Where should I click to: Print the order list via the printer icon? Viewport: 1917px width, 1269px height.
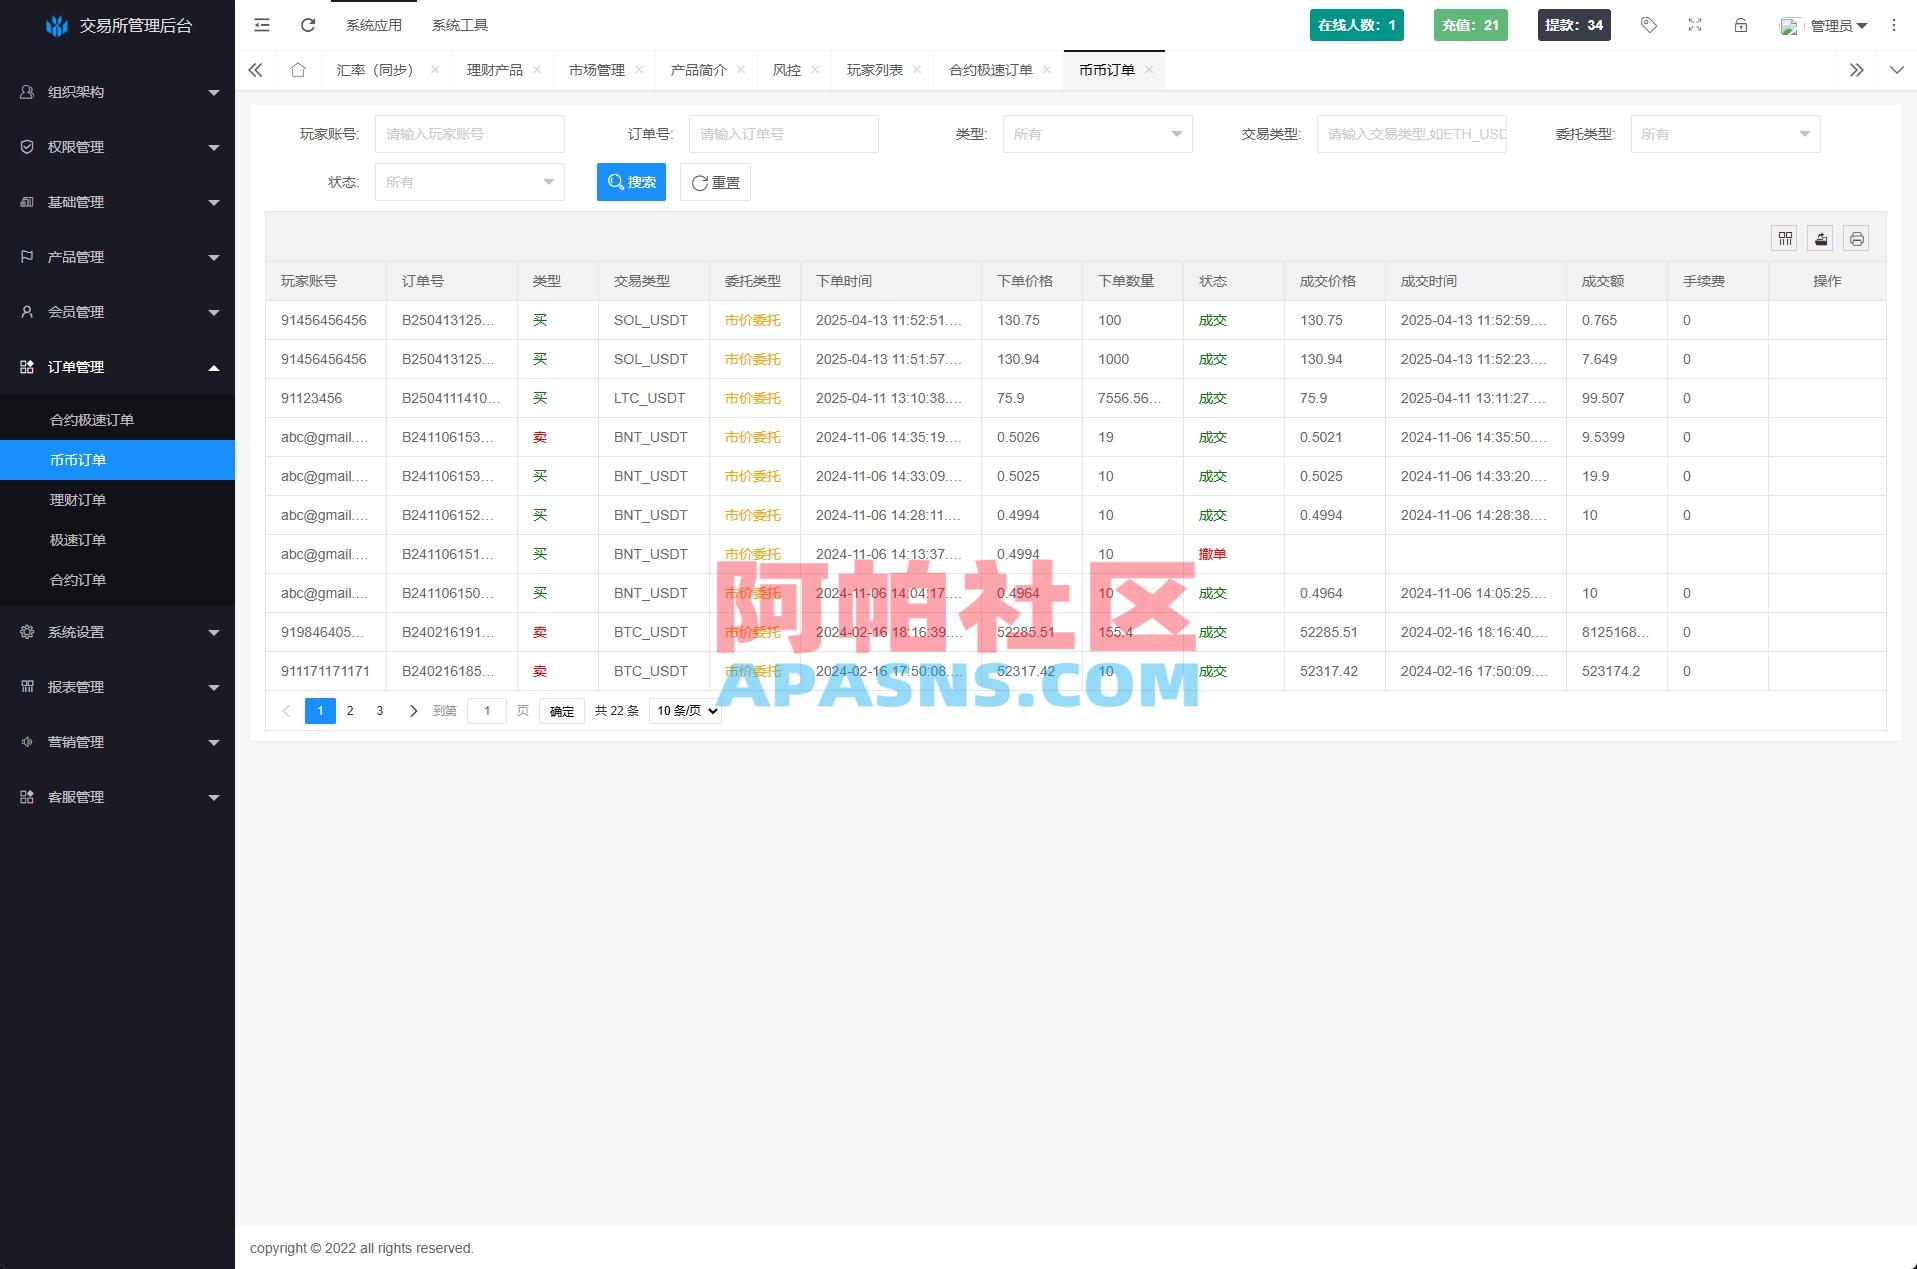click(1855, 238)
